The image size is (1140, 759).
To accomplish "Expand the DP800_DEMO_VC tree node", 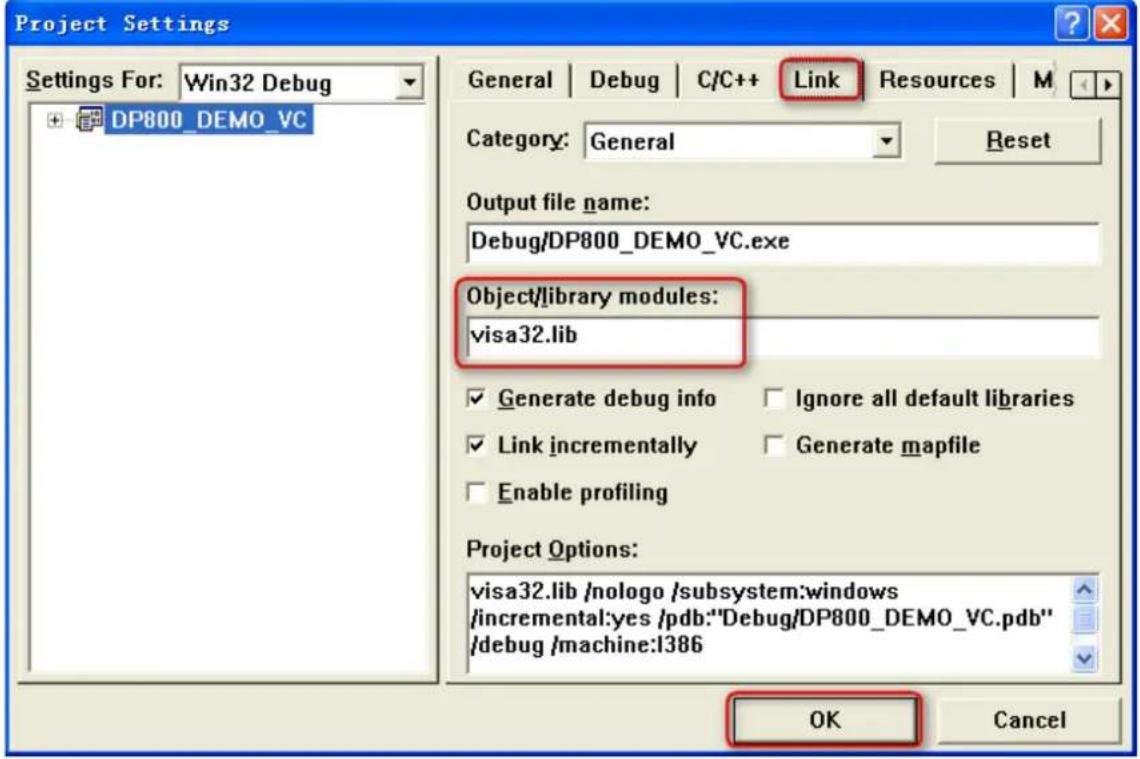I will click(x=55, y=120).
